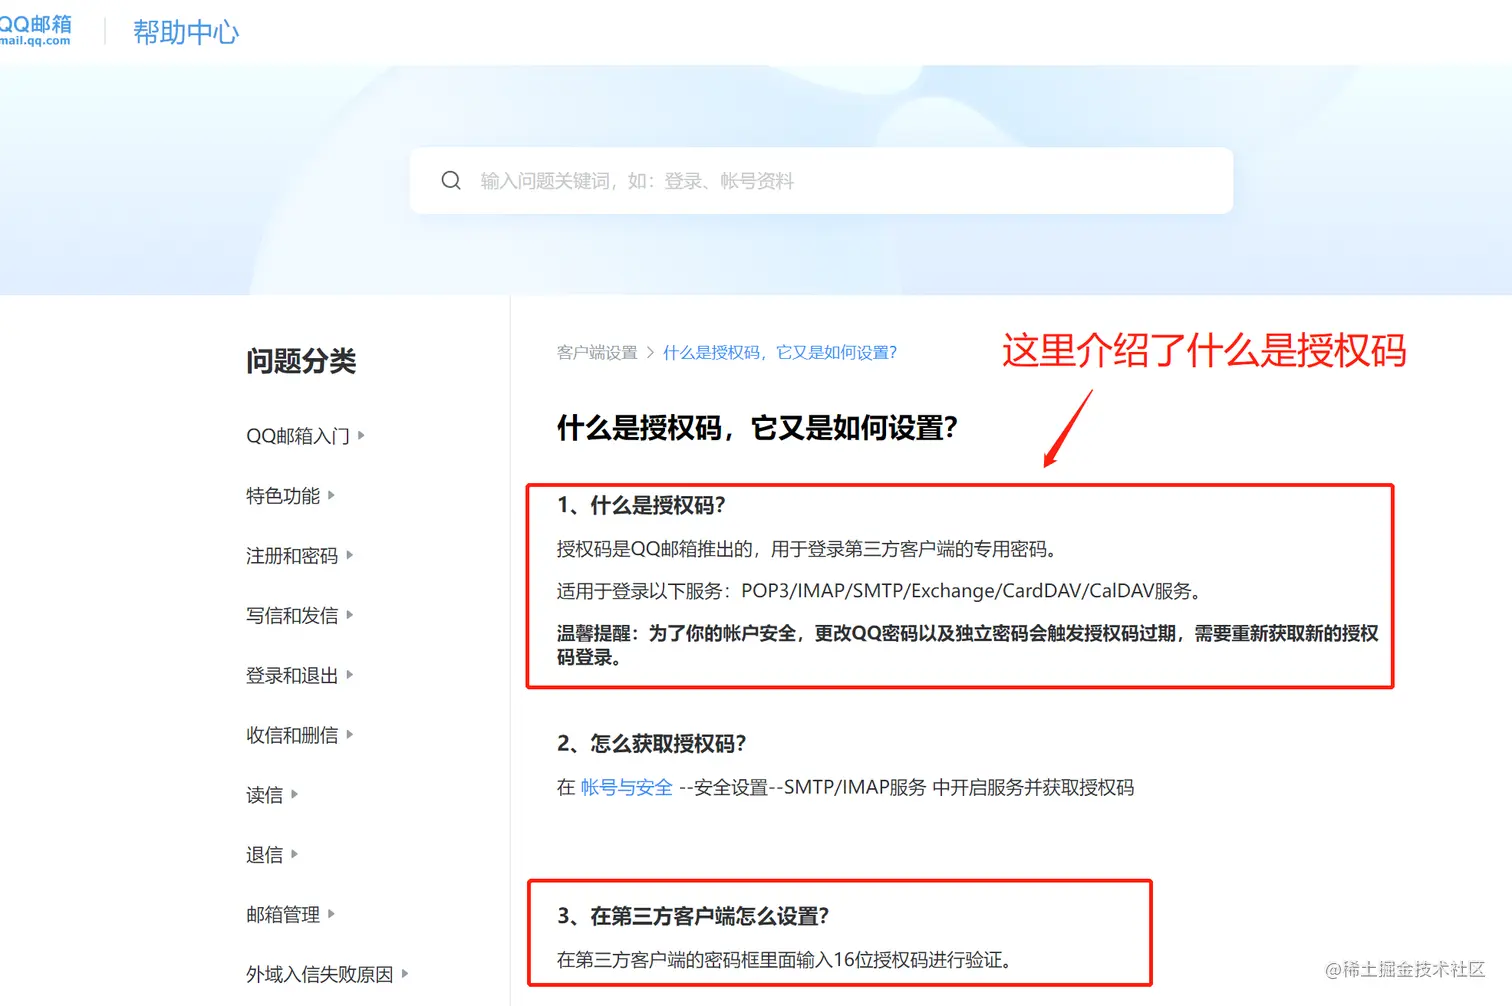Open the 注册和密码 category
This screenshot has width=1512, height=1006.
click(x=292, y=556)
